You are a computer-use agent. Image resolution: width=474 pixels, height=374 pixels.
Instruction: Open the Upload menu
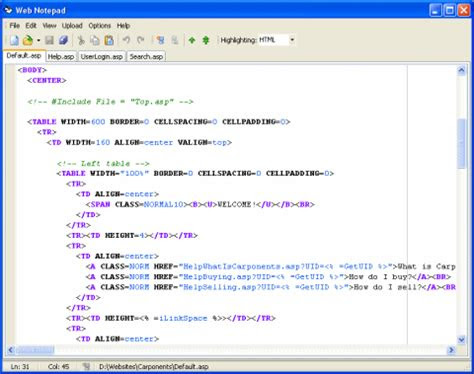point(72,26)
